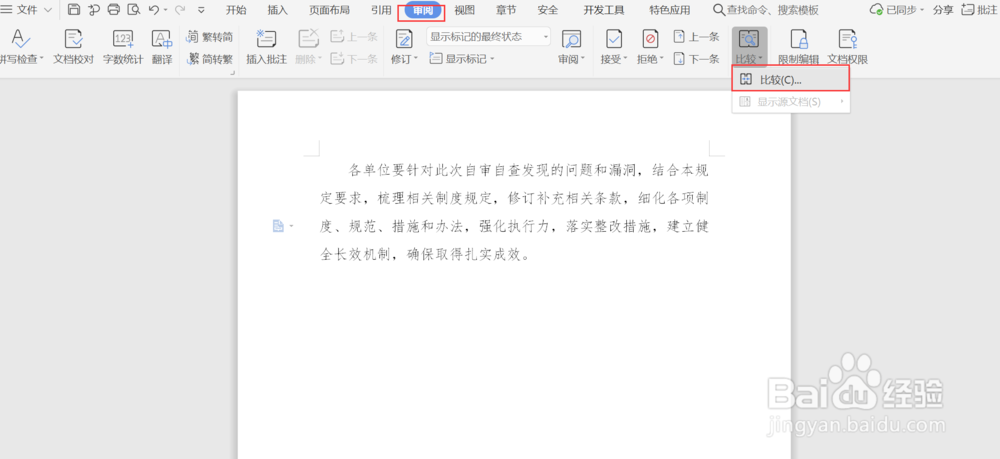Click text line starting 各单位要针对此次
Screen dimensions: 1000x459
coord(528,170)
